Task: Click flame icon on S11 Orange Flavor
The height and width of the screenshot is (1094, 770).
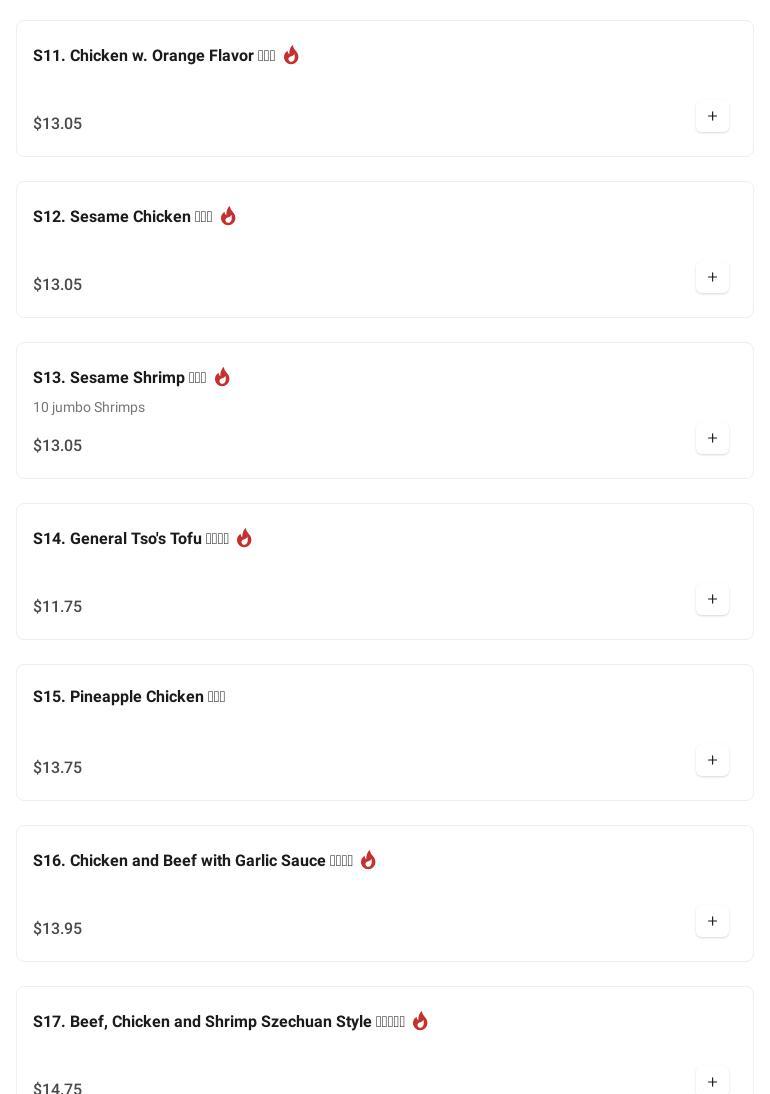Action: click(x=291, y=55)
